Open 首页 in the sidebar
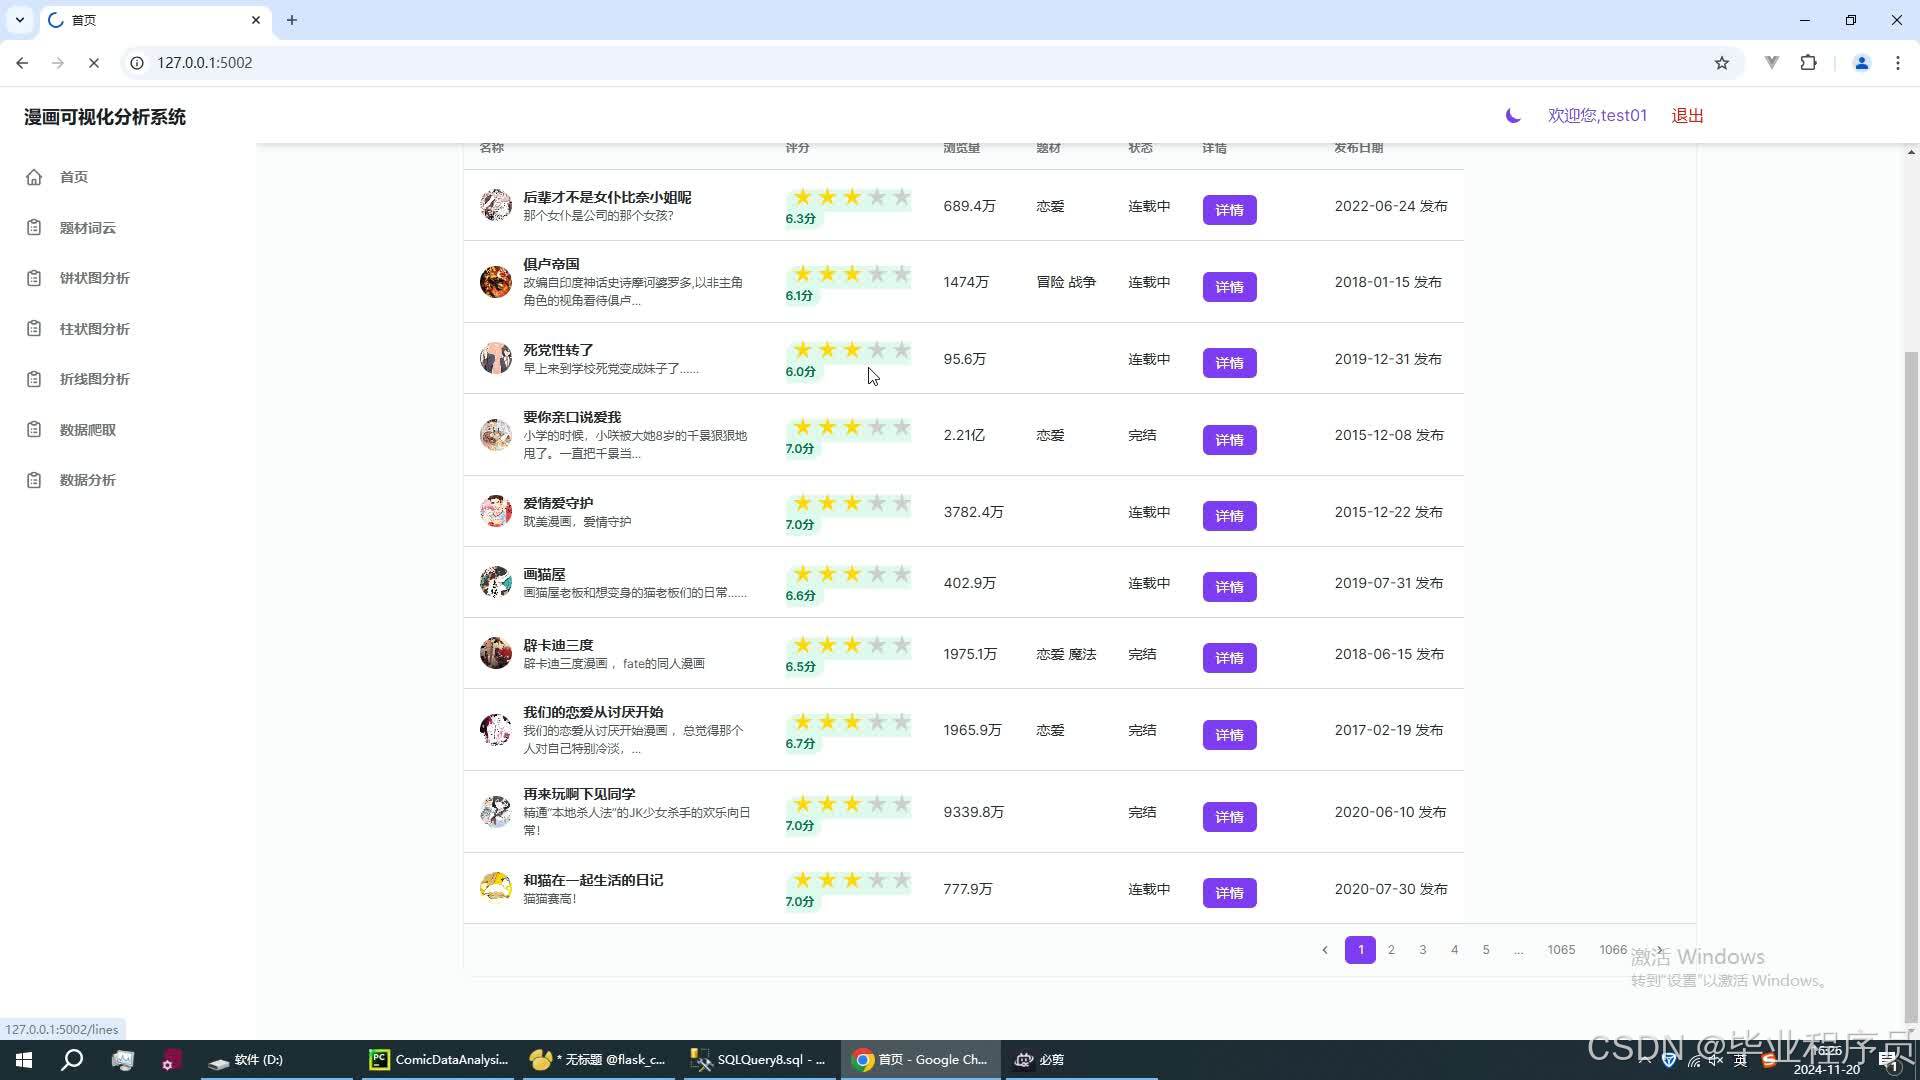The image size is (1920, 1080). (x=74, y=177)
